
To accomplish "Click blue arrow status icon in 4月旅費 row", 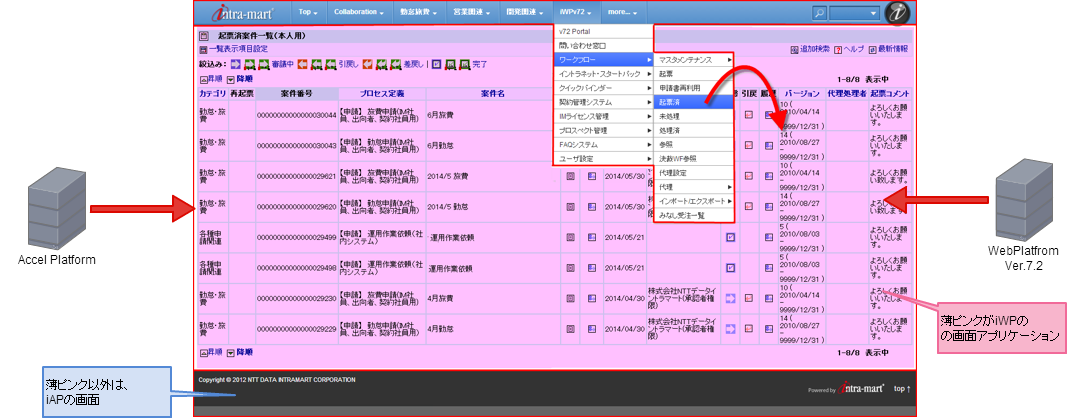I will tap(731, 298).
